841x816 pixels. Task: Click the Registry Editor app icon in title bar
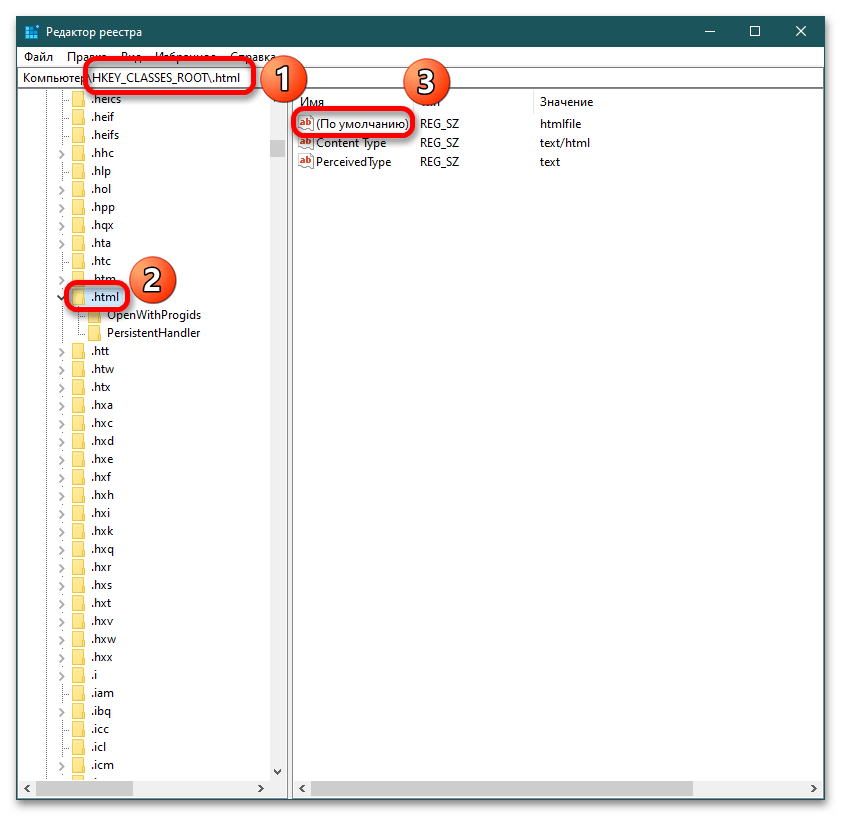coord(31,31)
